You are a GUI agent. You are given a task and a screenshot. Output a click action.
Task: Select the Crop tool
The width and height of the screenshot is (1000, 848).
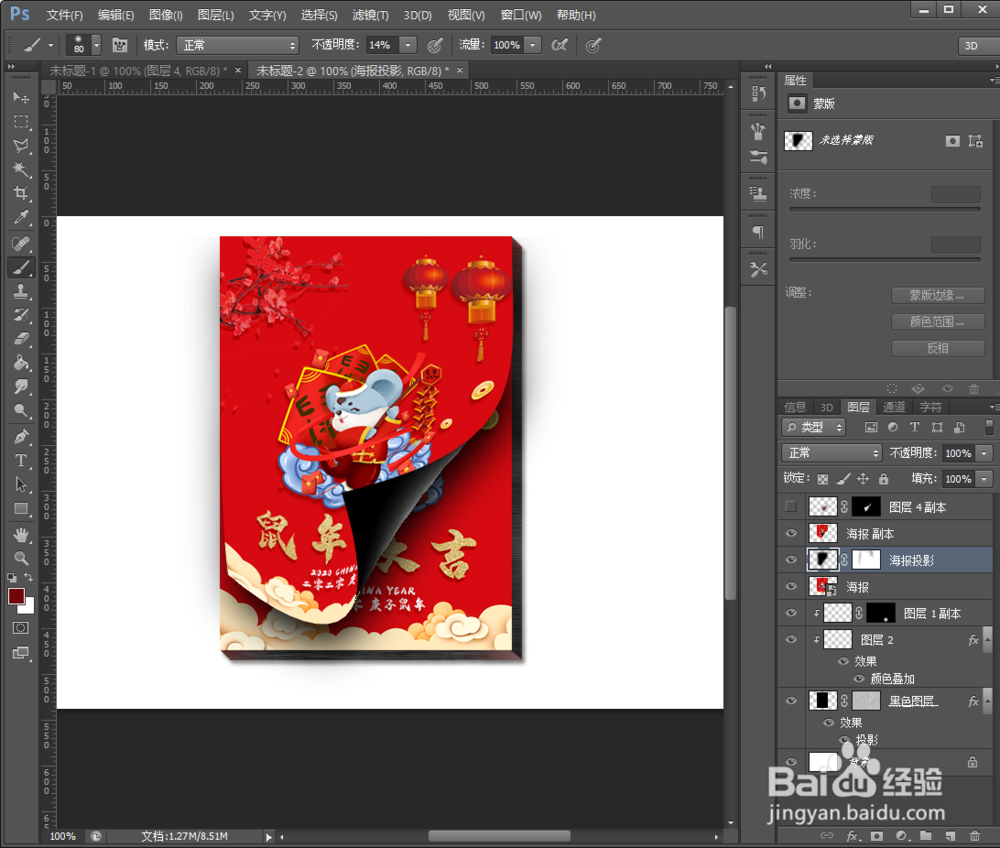(21, 193)
